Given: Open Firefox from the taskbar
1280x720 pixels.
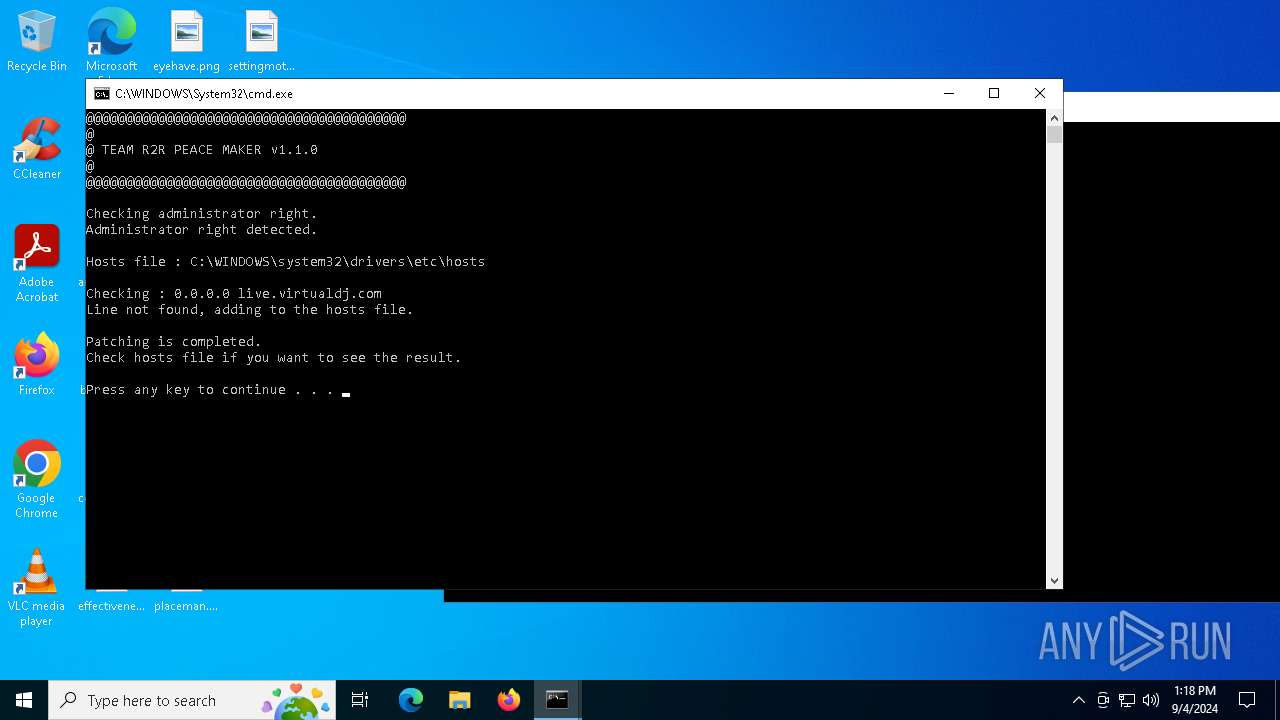Looking at the screenshot, I should pyautogui.click(x=509, y=700).
